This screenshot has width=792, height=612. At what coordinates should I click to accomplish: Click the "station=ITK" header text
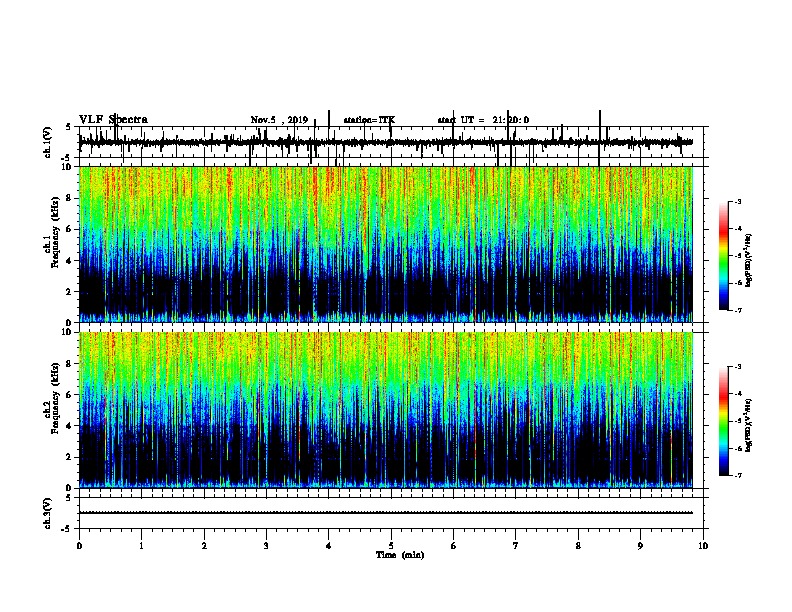(369, 120)
